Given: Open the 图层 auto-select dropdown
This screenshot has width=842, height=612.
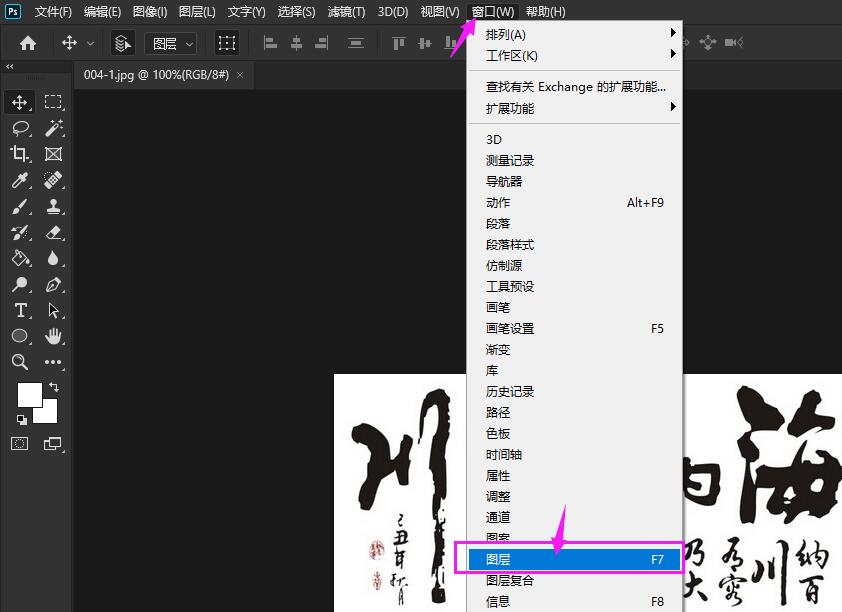Looking at the screenshot, I should point(171,43).
